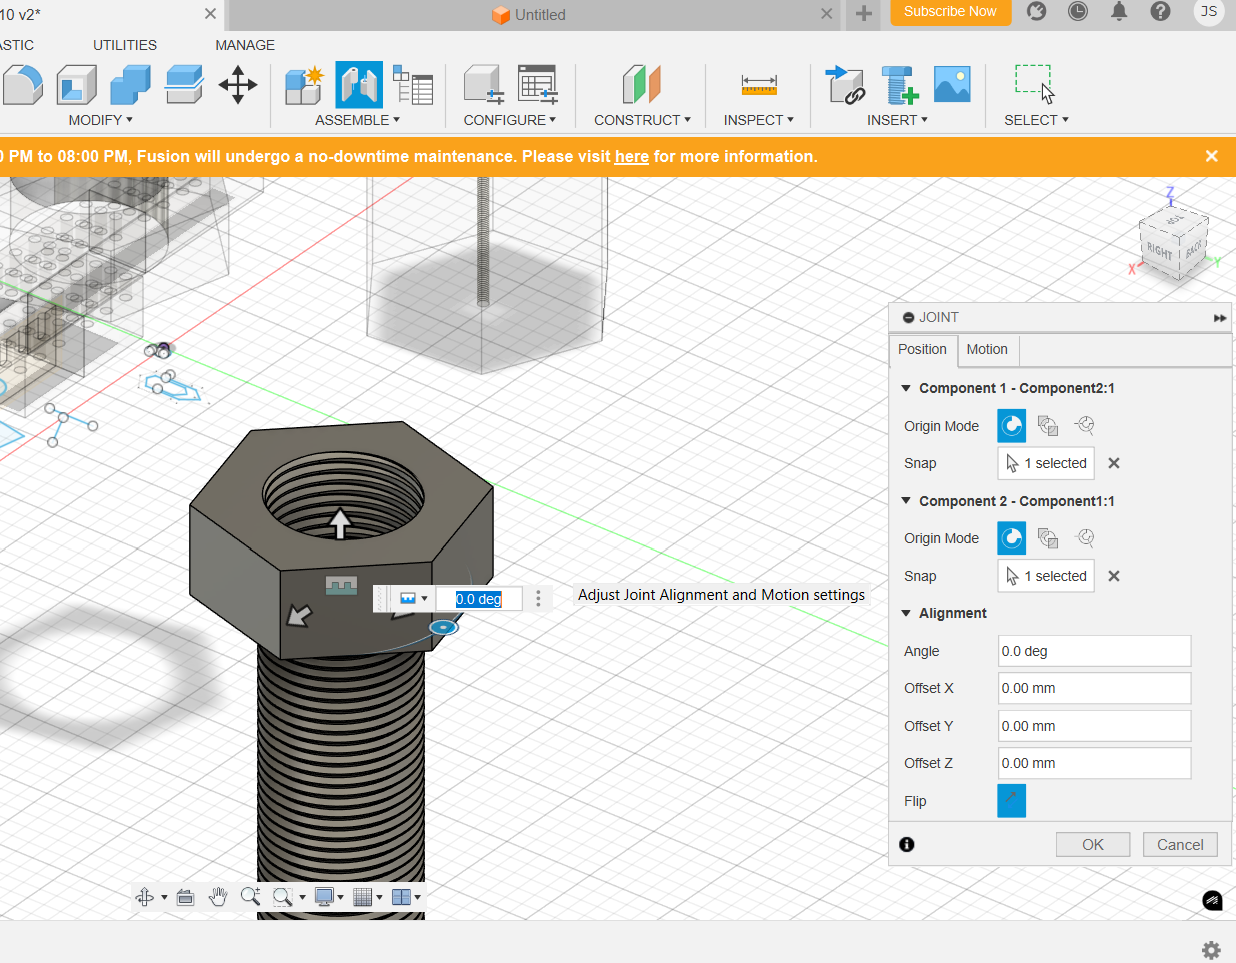Create a New Component from Assemble

(x=304, y=85)
